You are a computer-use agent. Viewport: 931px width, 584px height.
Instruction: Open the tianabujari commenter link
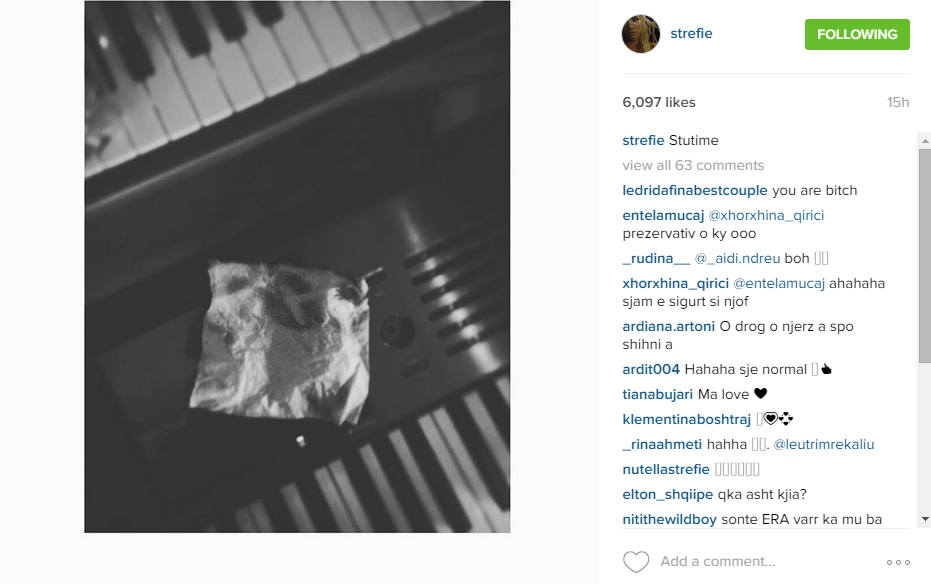coord(657,395)
